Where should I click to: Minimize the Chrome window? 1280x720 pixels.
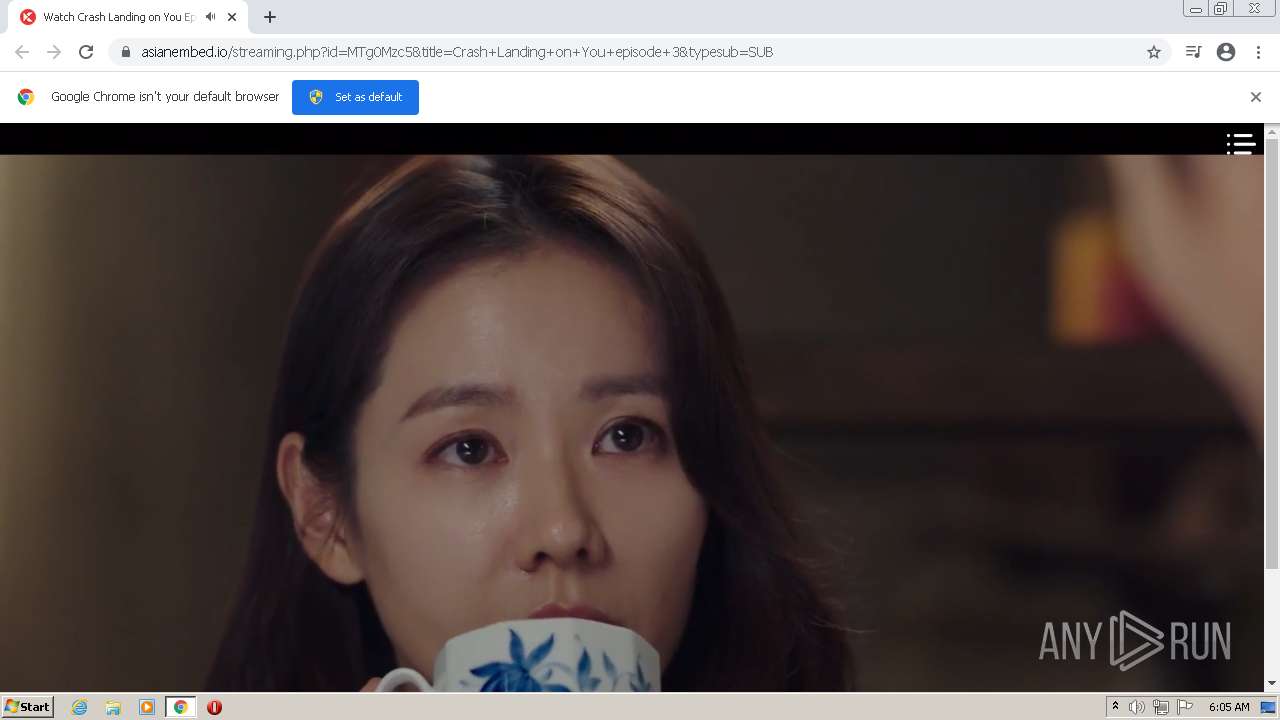1196,9
